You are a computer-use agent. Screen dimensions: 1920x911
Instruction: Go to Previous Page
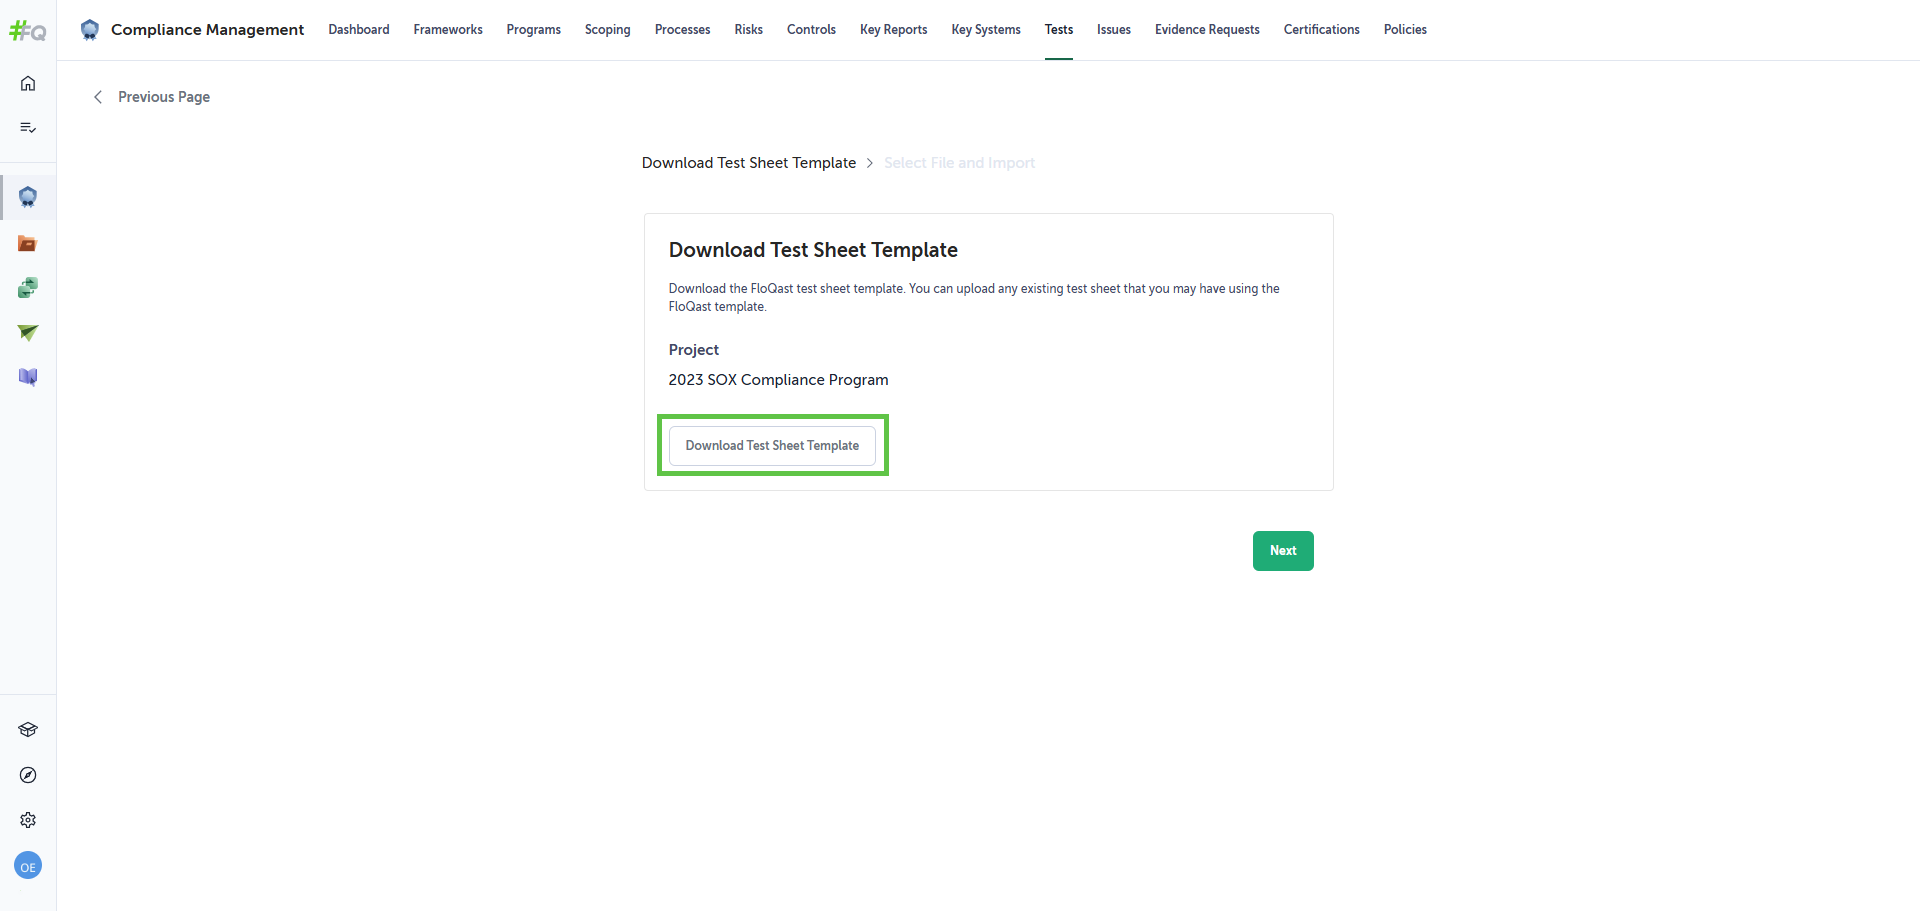pyautogui.click(x=164, y=97)
